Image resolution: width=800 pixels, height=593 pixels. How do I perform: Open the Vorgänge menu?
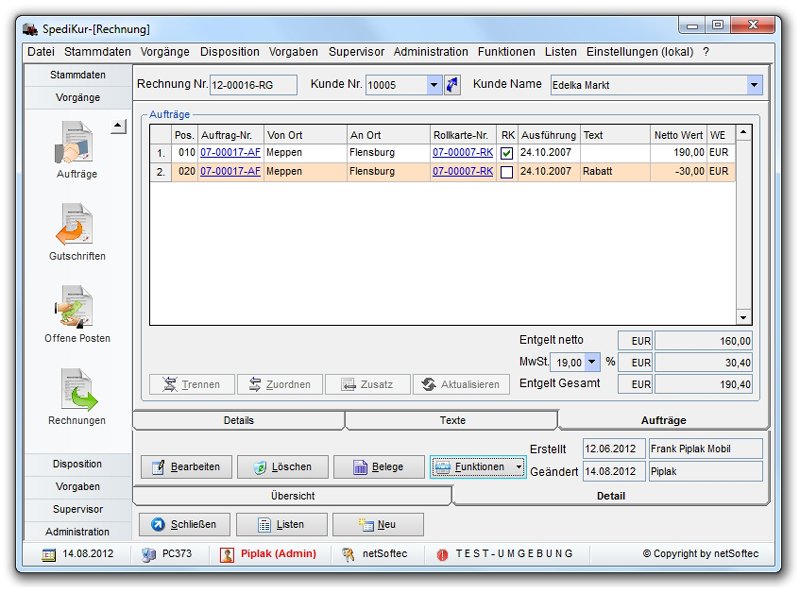165,52
